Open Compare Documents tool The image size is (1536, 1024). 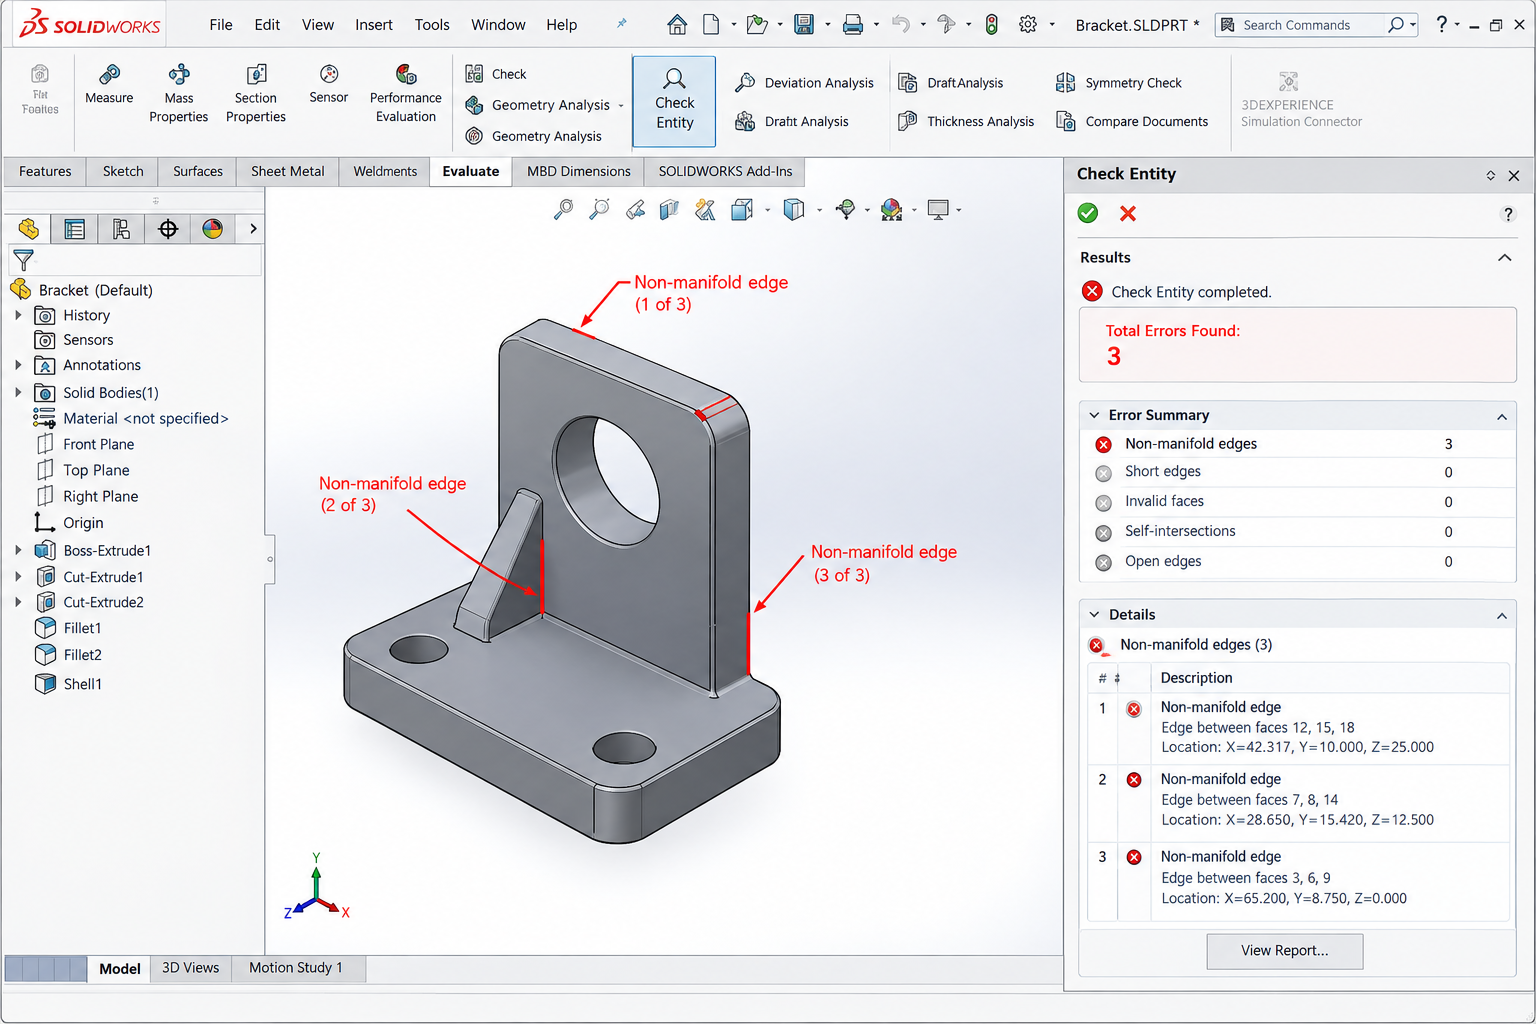click(x=1132, y=121)
